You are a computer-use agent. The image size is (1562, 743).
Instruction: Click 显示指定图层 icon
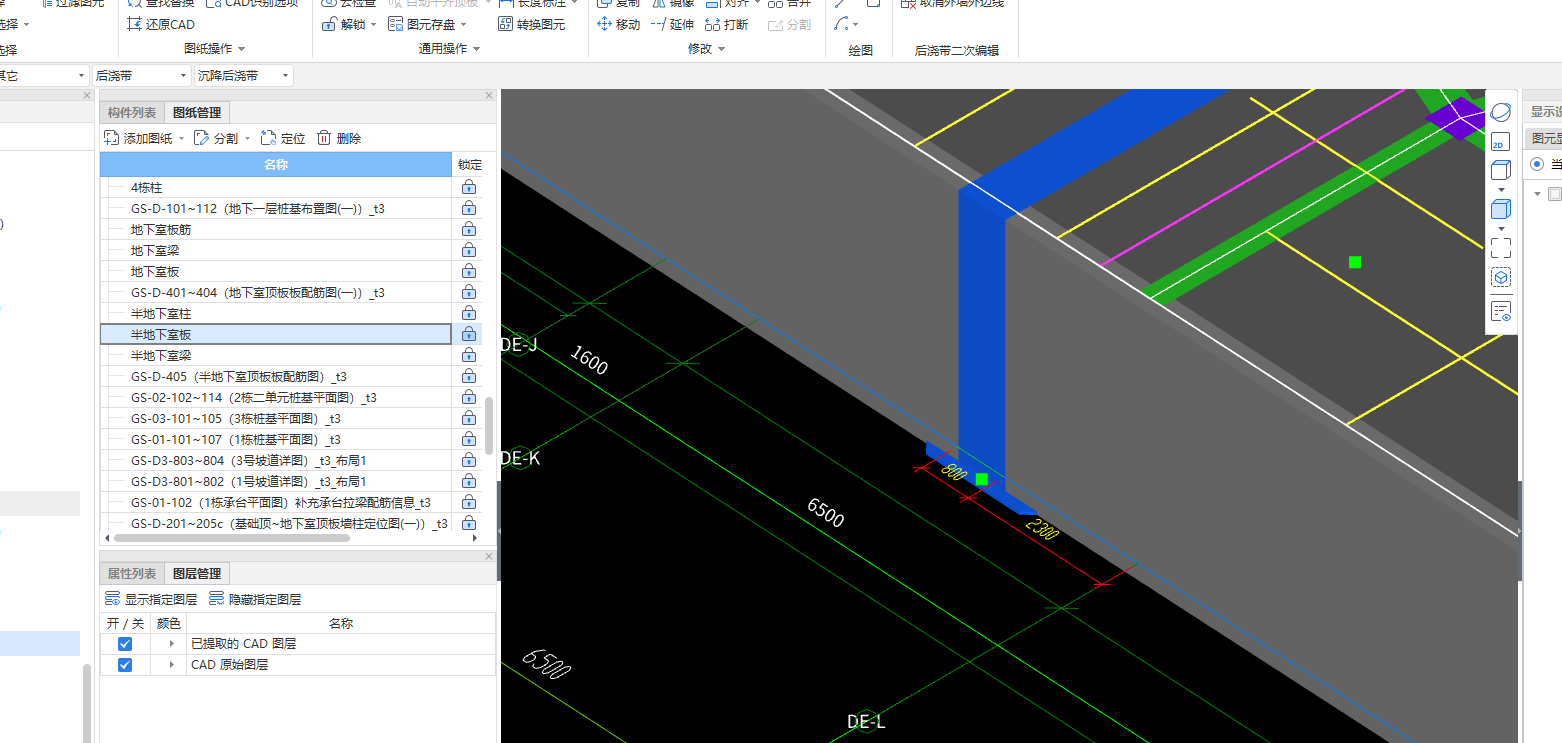click(x=113, y=599)
